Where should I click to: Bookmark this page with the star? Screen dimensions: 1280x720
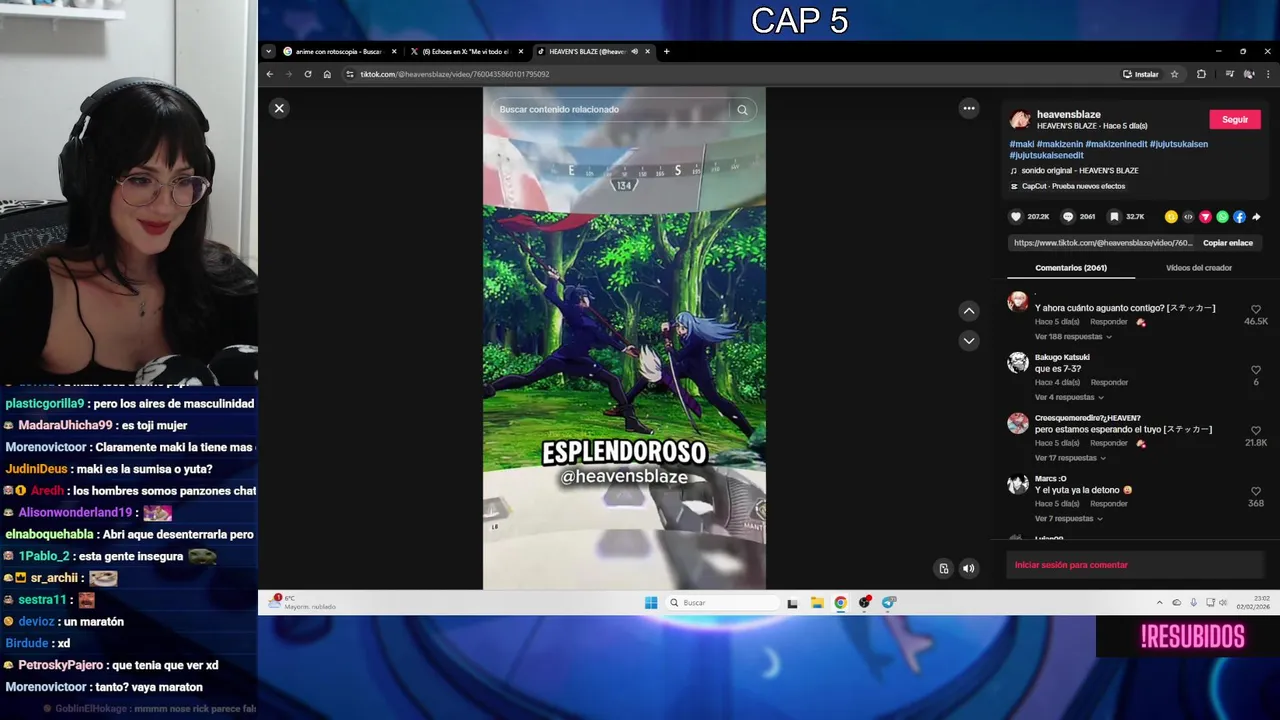[x=1174, y=74]
